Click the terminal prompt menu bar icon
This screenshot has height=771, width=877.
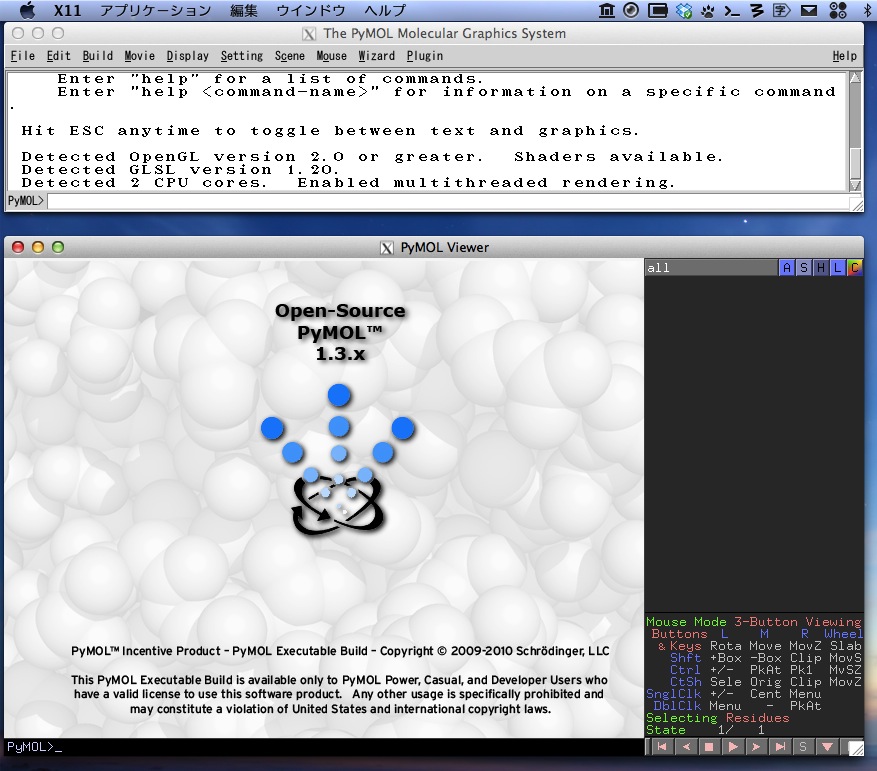tap(732, 10)
